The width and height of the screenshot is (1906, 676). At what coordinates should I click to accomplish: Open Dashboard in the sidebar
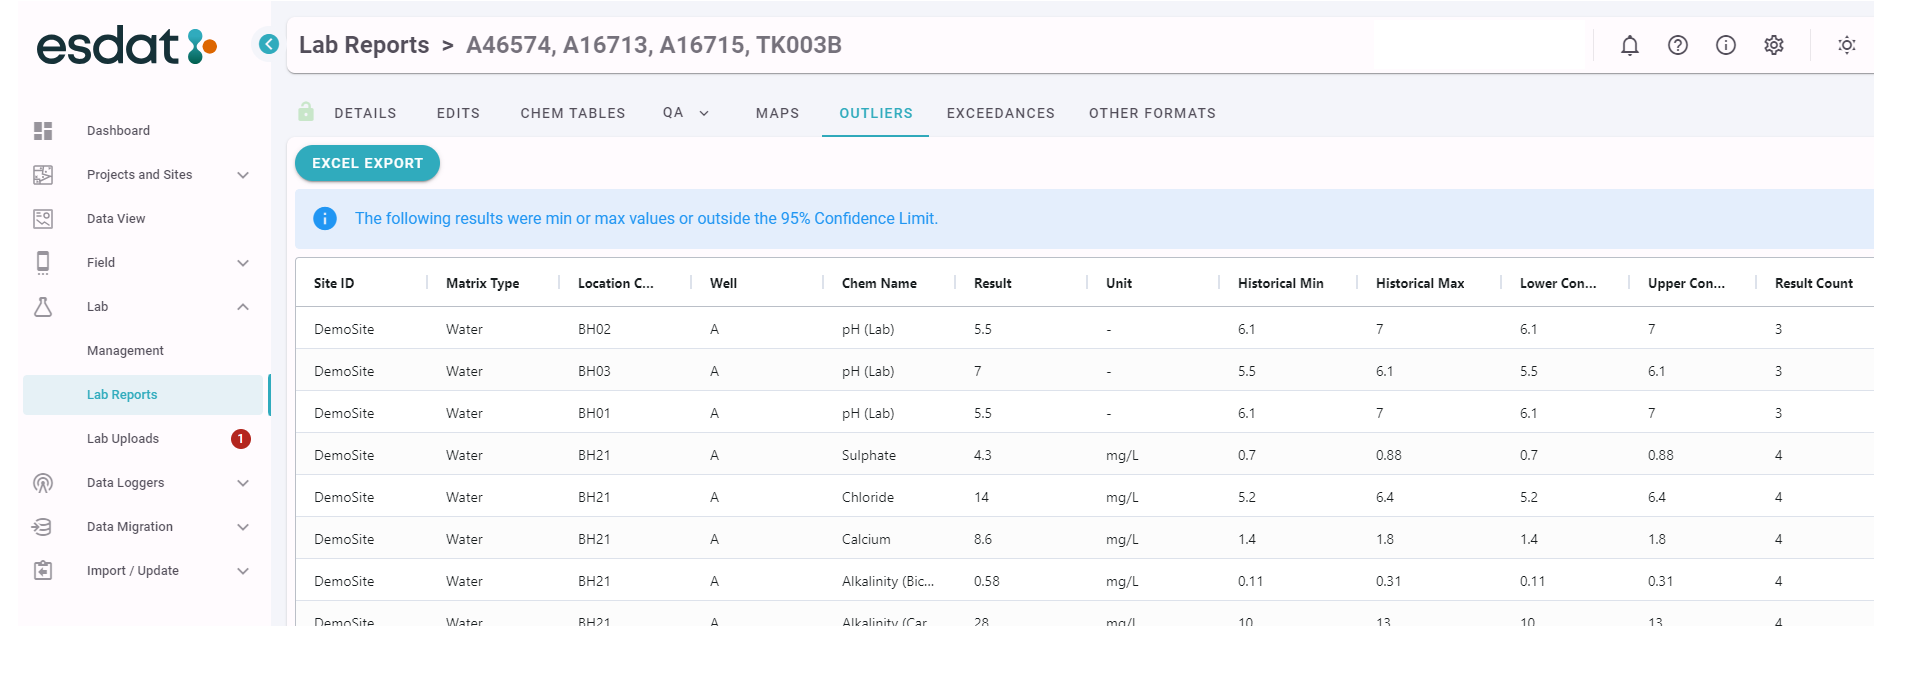(118, 131)
